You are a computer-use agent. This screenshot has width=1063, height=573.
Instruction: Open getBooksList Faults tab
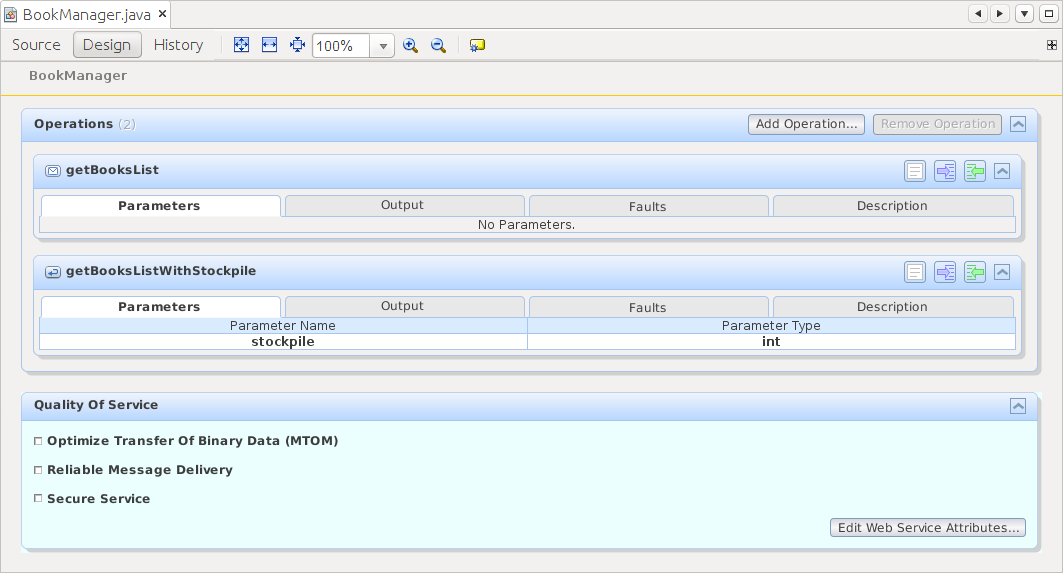649,205
